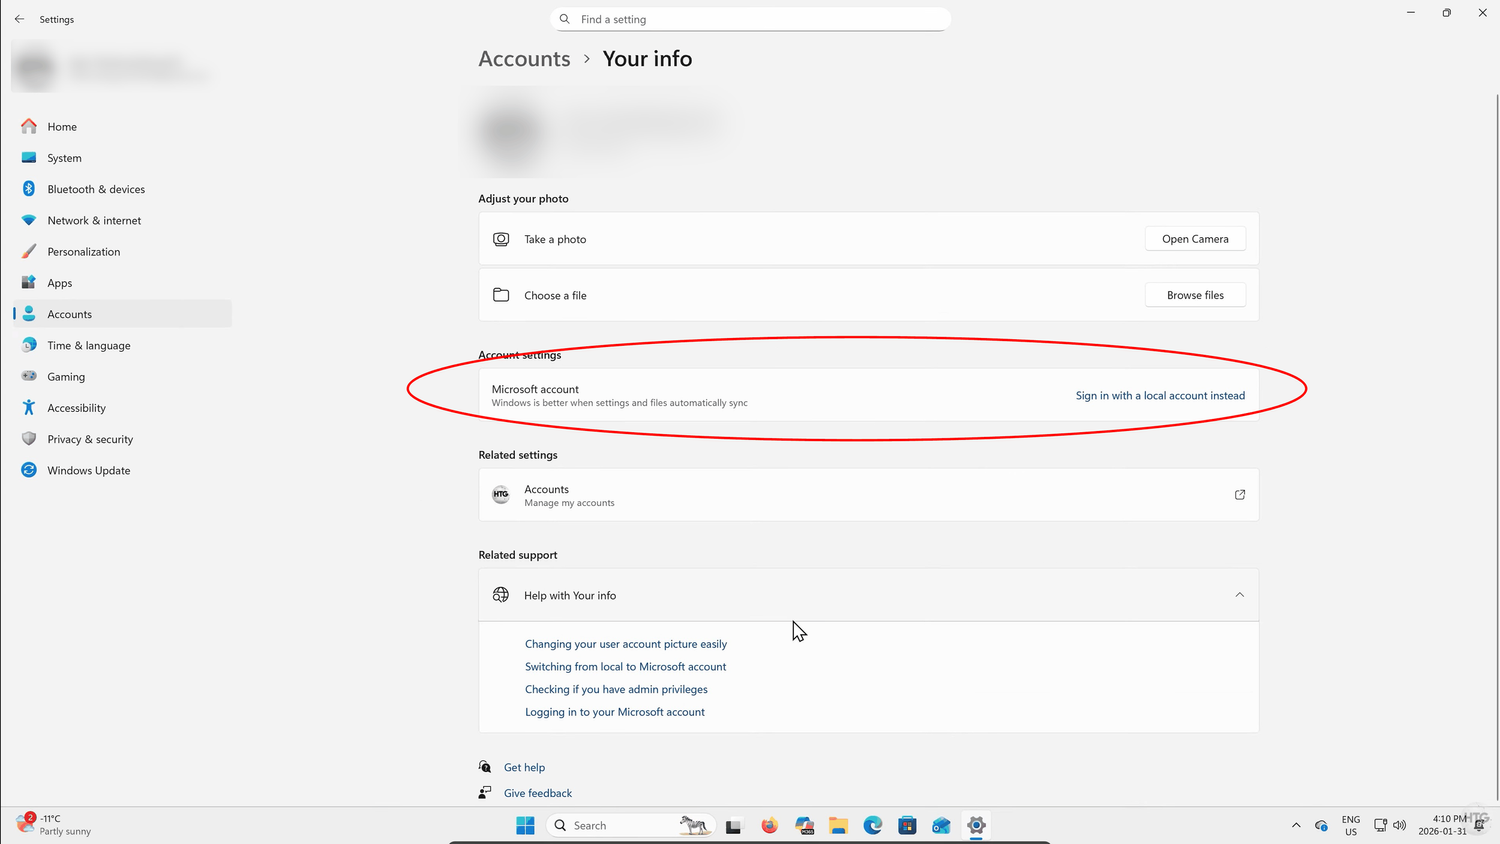This screenshot has width=1500, height=844.
Task: Click the Open Camera button
Action: point(1195,239)
